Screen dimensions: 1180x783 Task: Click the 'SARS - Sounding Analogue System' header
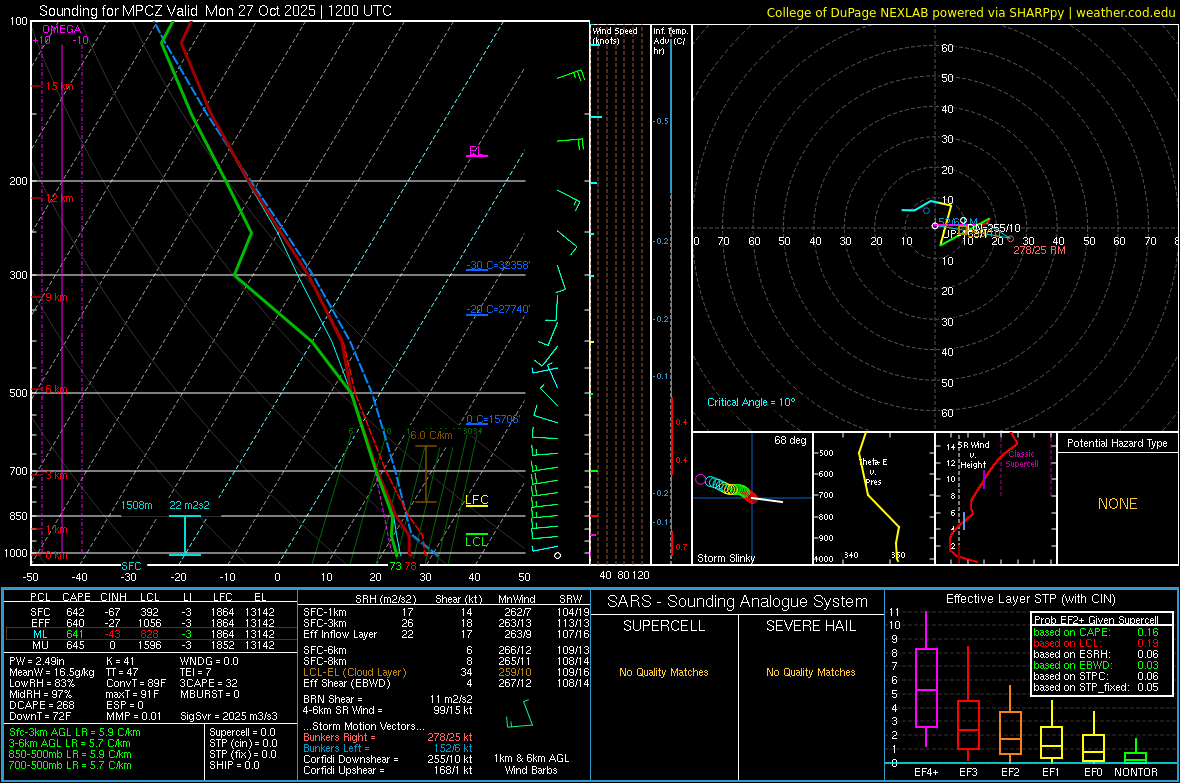[738, 602]
